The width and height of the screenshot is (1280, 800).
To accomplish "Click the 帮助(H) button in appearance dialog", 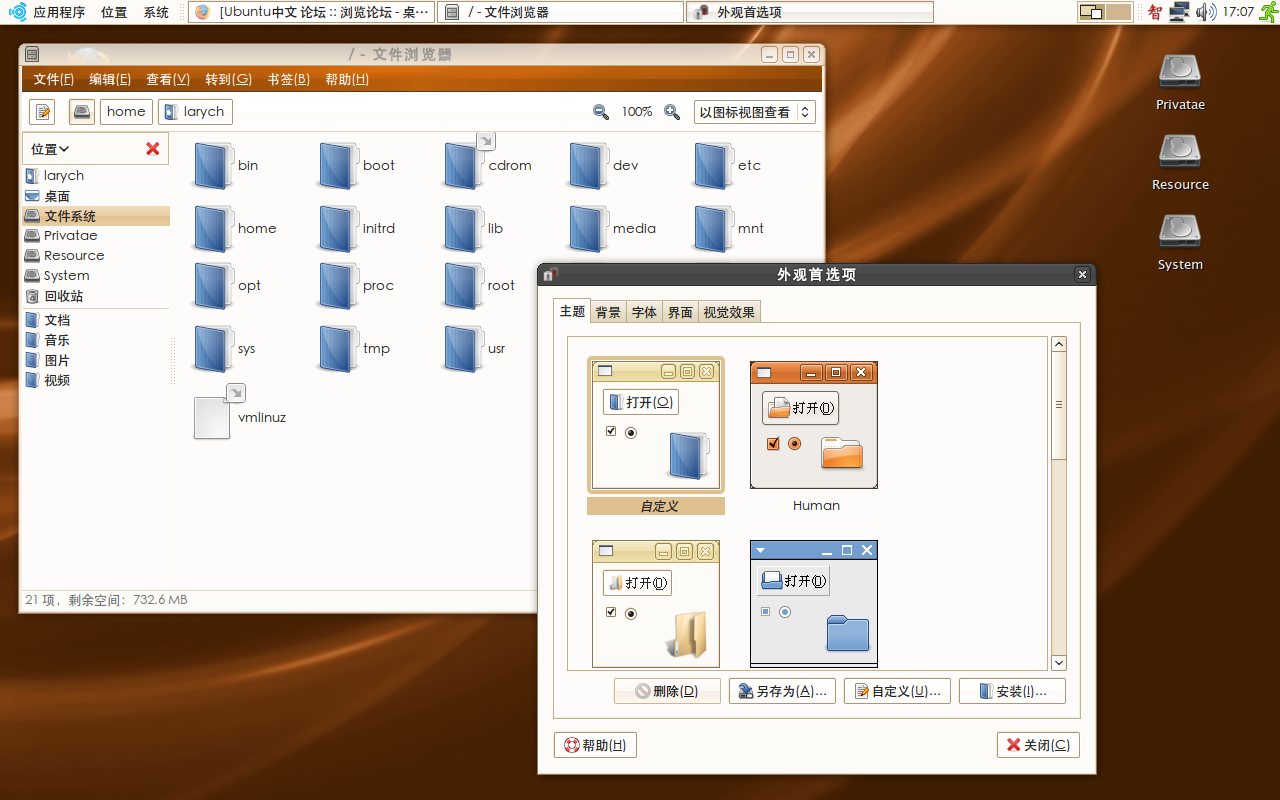I will pos(595,745).
